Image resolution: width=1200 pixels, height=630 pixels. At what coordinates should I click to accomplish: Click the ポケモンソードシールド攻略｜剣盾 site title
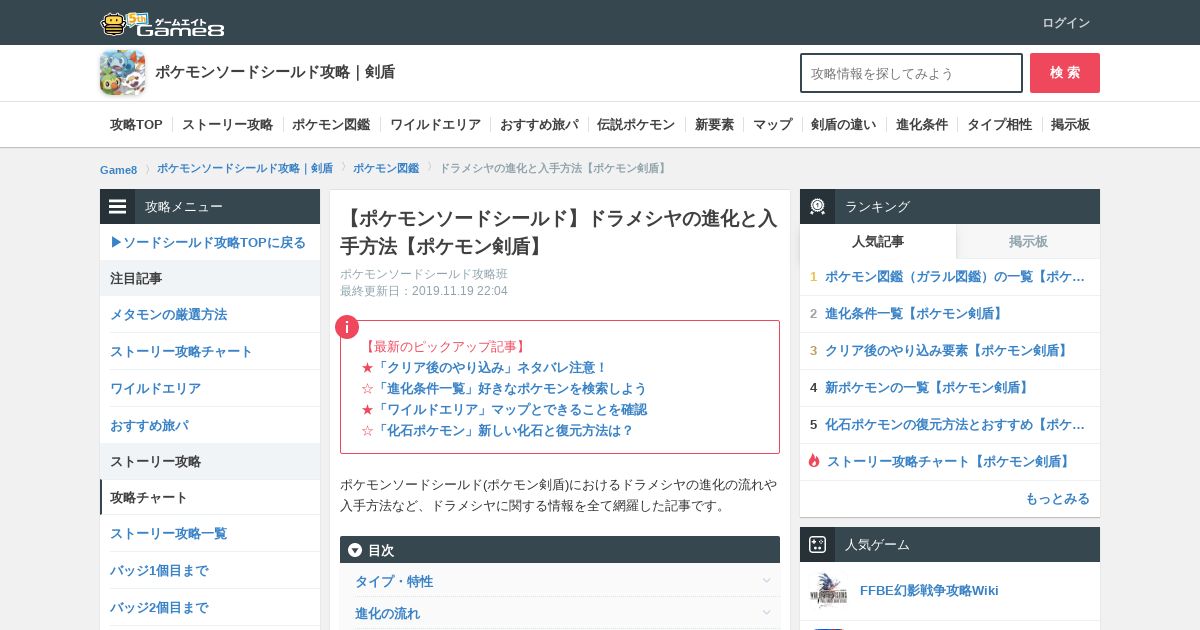pos(275,72)
